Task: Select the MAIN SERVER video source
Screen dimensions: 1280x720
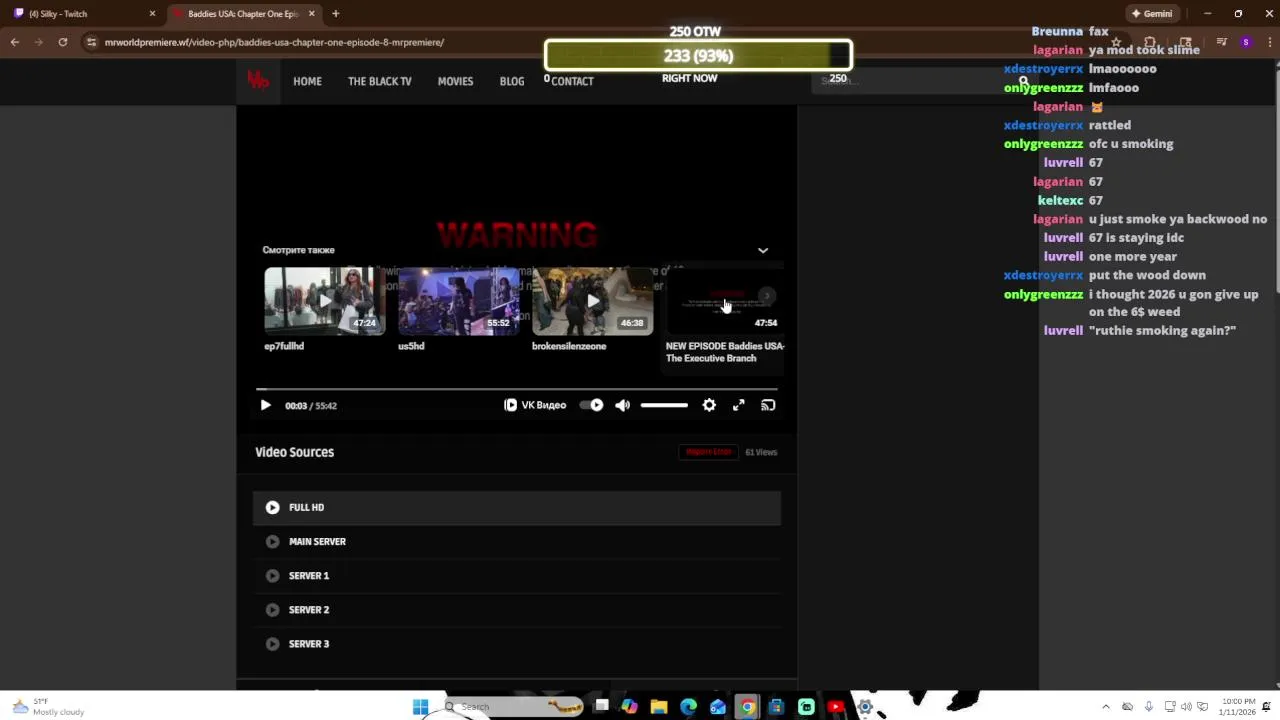Action: (516, 541)
